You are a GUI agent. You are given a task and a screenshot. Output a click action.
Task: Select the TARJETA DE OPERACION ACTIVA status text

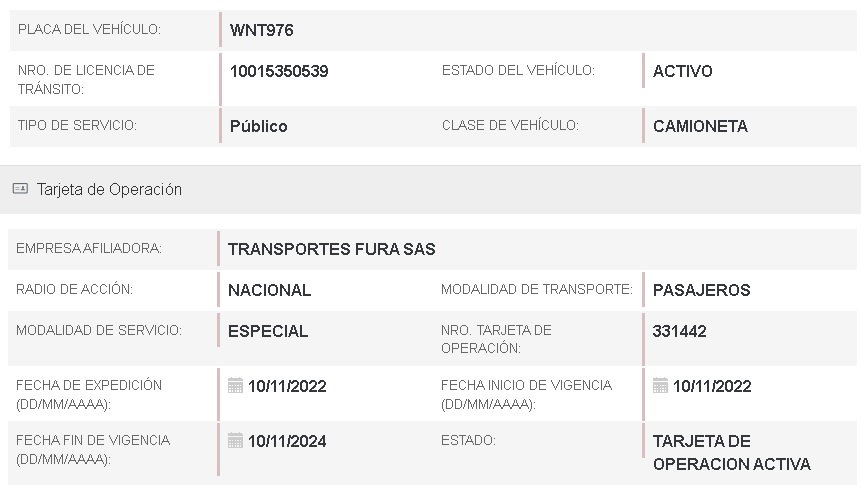pyautogui.click(x=731, y=452)
